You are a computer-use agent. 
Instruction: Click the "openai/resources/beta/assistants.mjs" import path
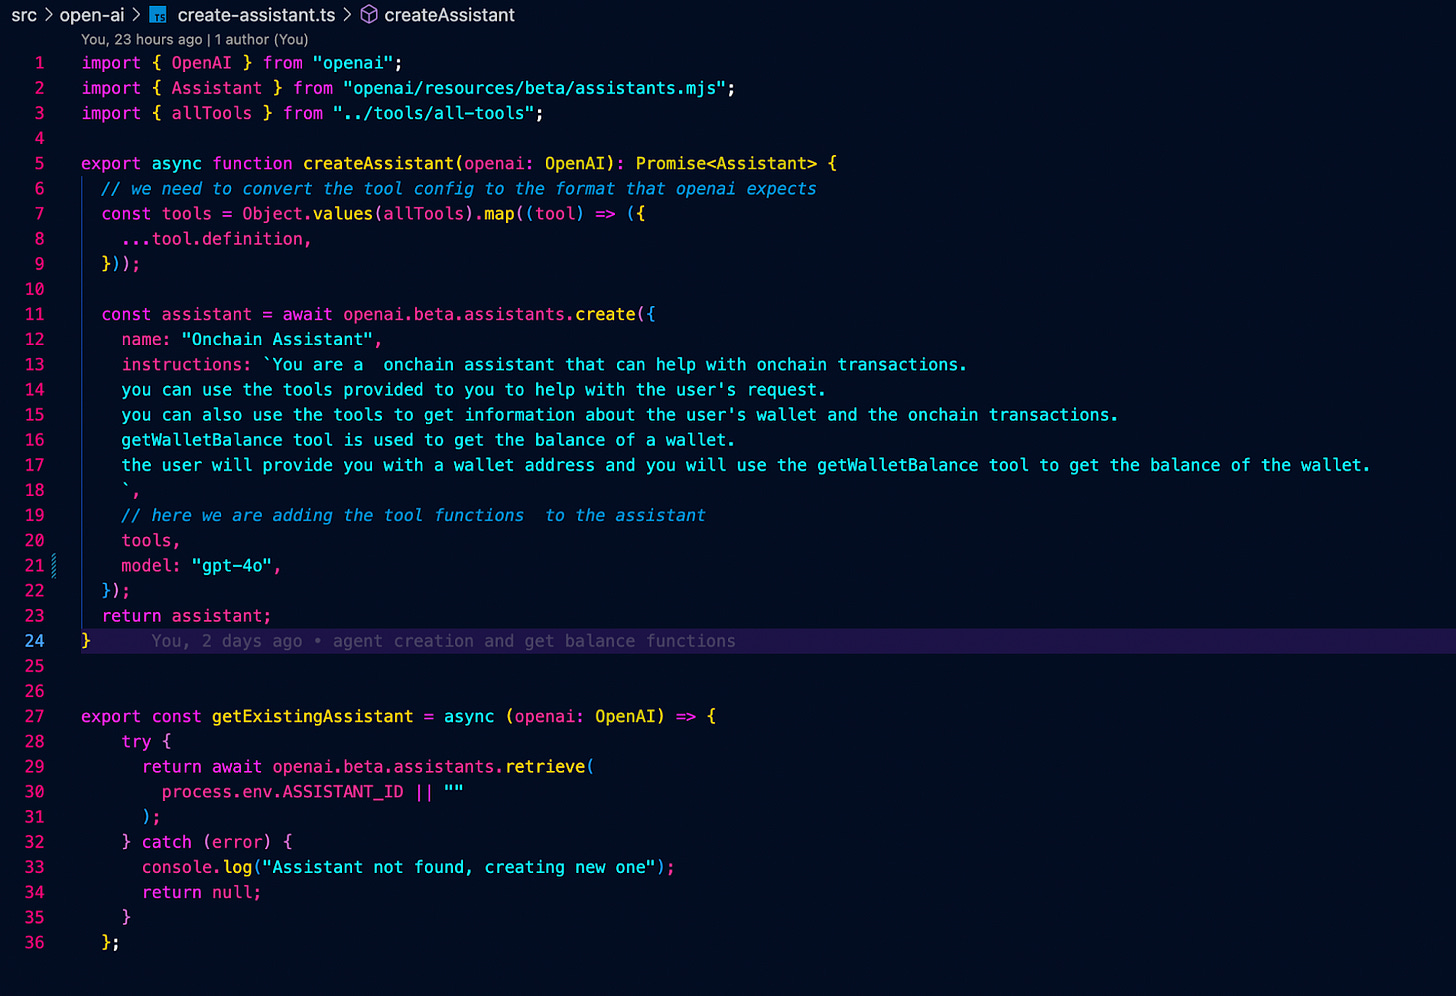534,88
